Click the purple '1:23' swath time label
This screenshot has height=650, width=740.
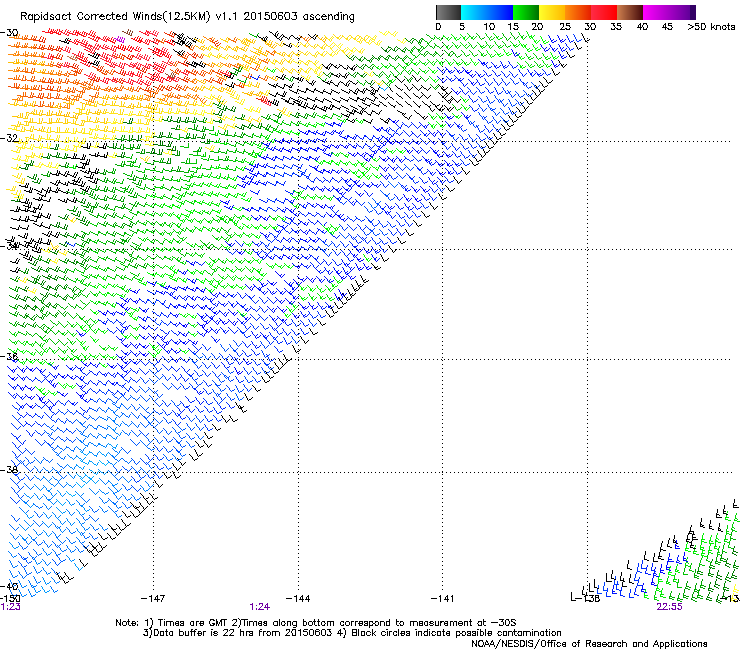10,607
